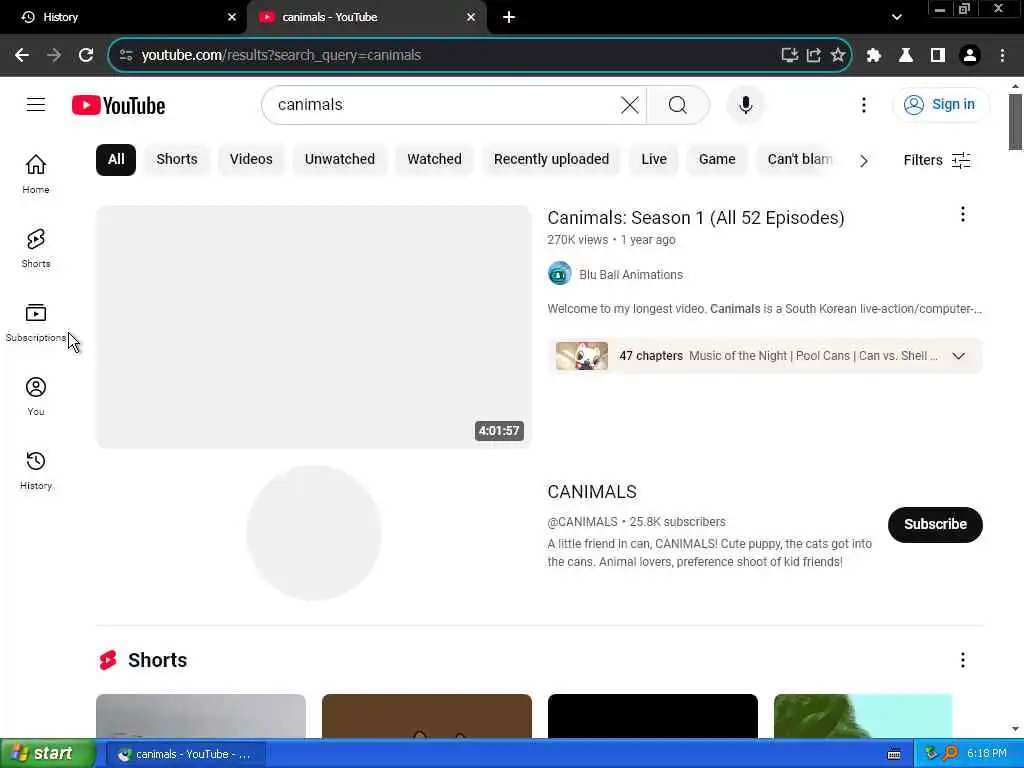
Task: Reload the current page
Action: click(x=86, y=55)
